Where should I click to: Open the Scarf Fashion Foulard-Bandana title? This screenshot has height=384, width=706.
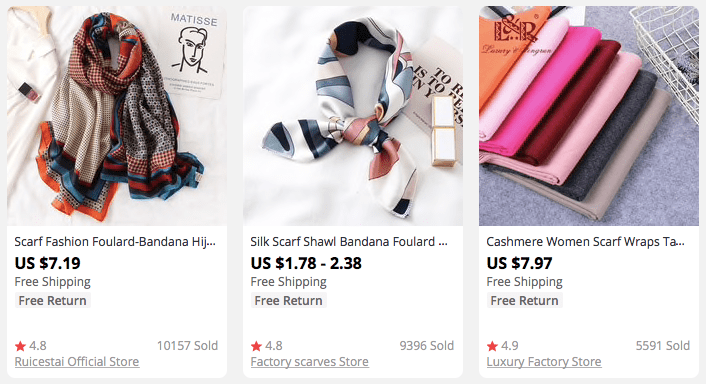[x=115, y=242]
